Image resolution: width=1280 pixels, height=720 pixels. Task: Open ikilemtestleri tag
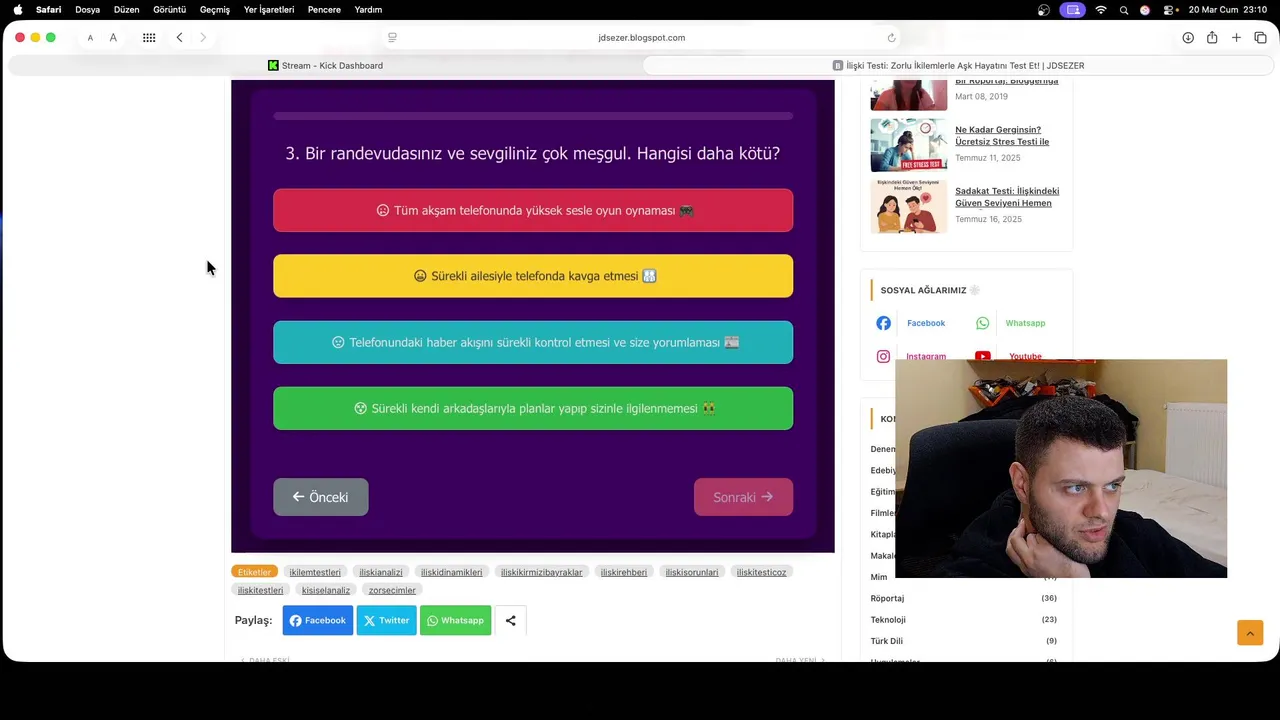pyautogui.click(x=315, y=572)
